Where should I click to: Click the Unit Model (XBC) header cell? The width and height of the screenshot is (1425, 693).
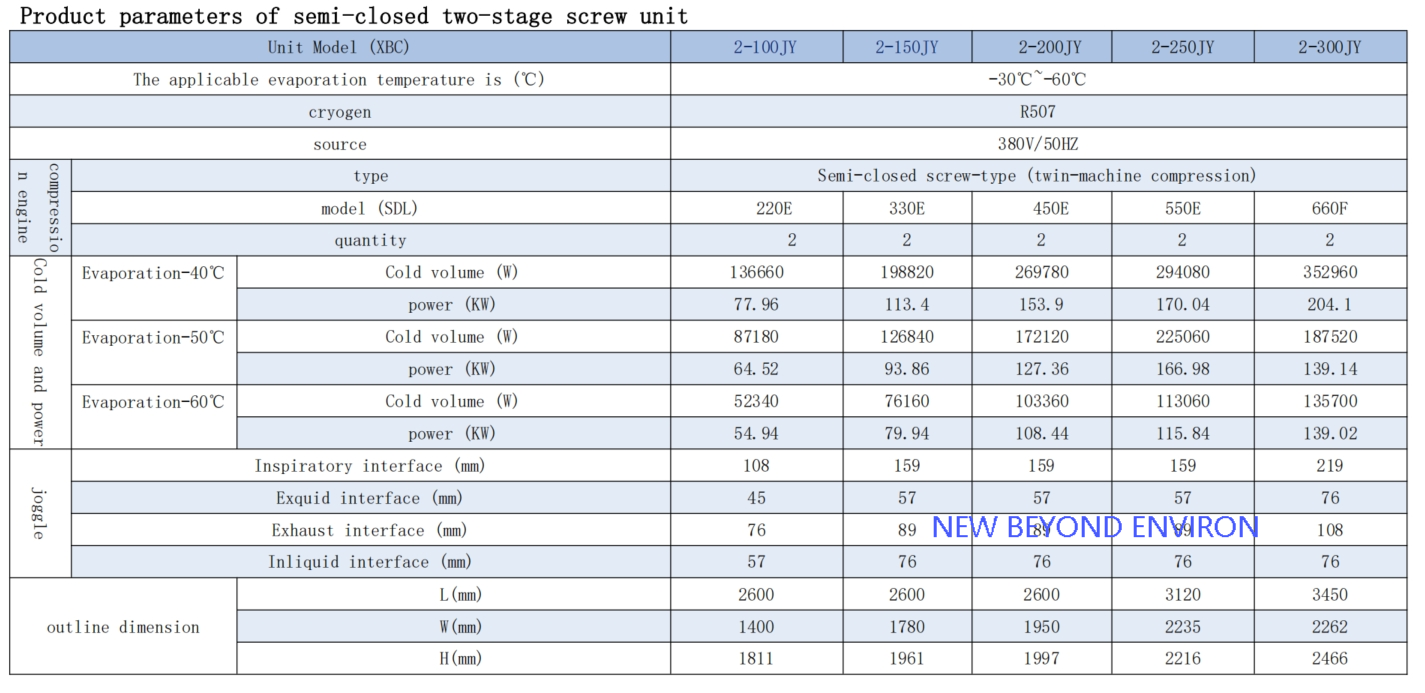click(339, 47)
